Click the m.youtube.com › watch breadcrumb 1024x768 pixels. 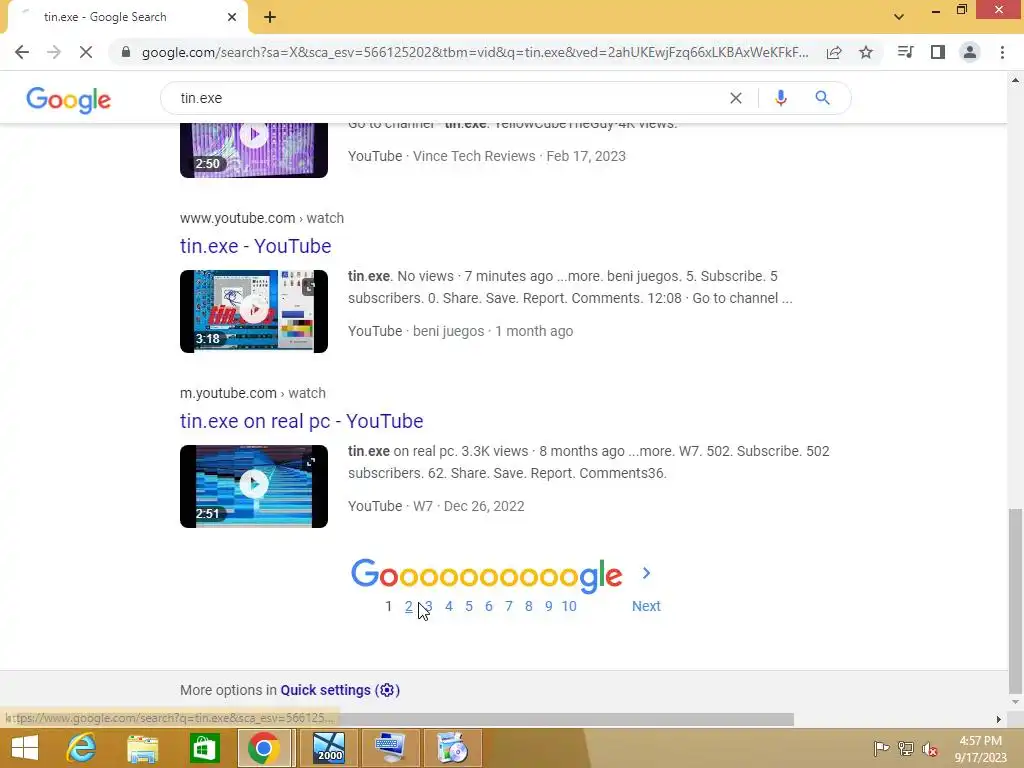[x=253, y=393]
